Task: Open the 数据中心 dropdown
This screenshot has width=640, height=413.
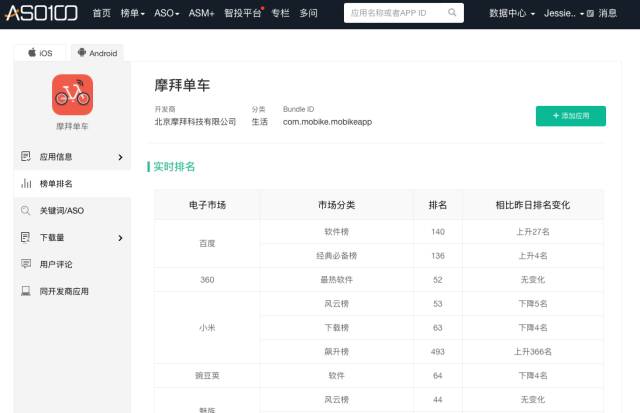Action: point(512,13)
